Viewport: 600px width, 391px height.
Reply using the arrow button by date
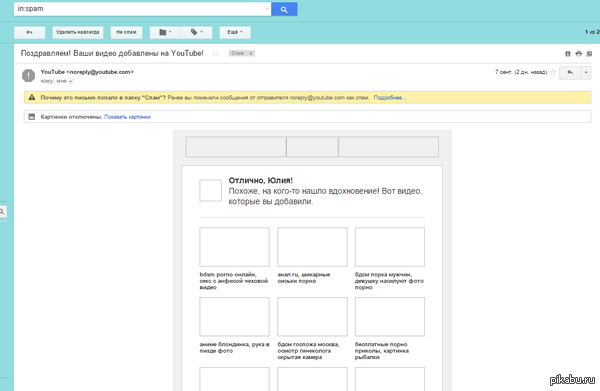point(570,73)
